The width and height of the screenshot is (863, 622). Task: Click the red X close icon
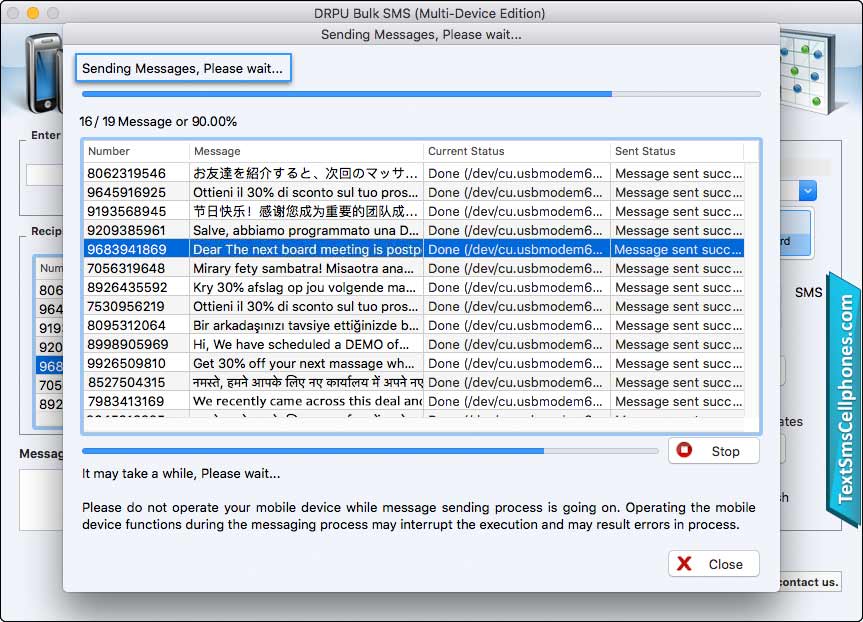pos(684,563)
